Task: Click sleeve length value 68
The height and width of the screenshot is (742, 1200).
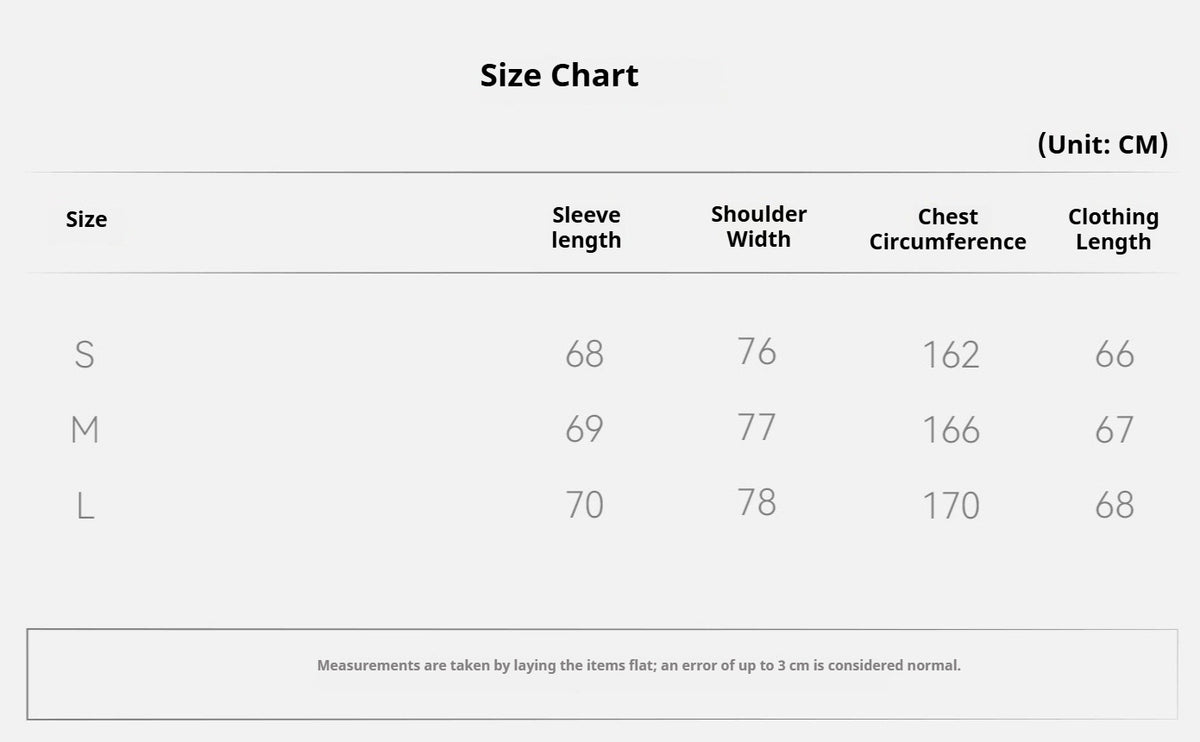Action: (x=585, y=354)
